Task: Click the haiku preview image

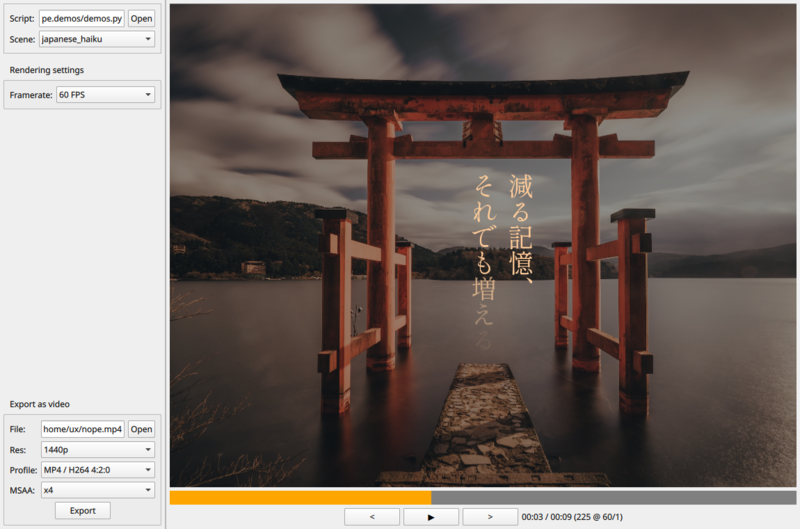Action: (x=483, y=245)
